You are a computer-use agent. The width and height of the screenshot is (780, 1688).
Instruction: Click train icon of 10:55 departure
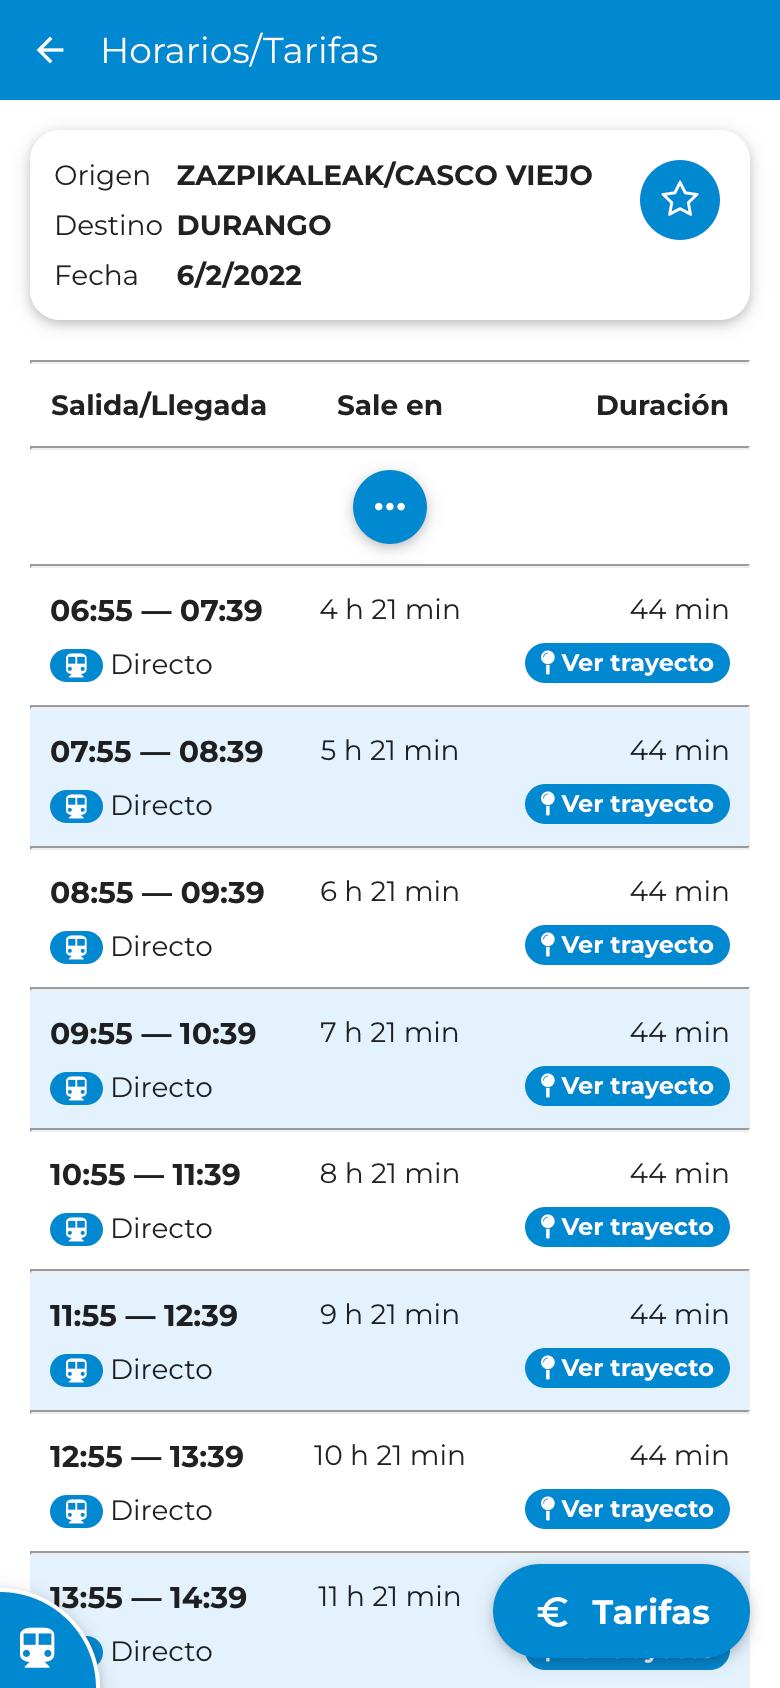(76, 1229)
